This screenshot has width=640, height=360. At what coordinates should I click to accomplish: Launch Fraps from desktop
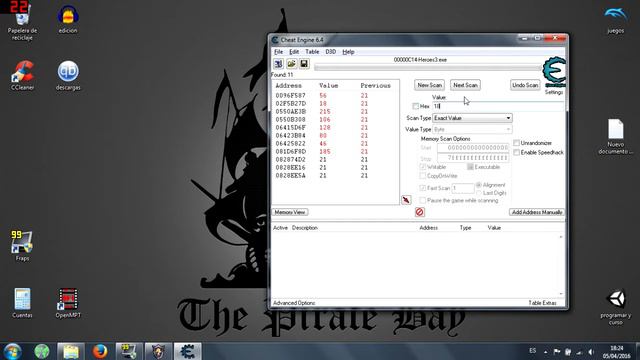pyautogui.click(x=22, y=246)
